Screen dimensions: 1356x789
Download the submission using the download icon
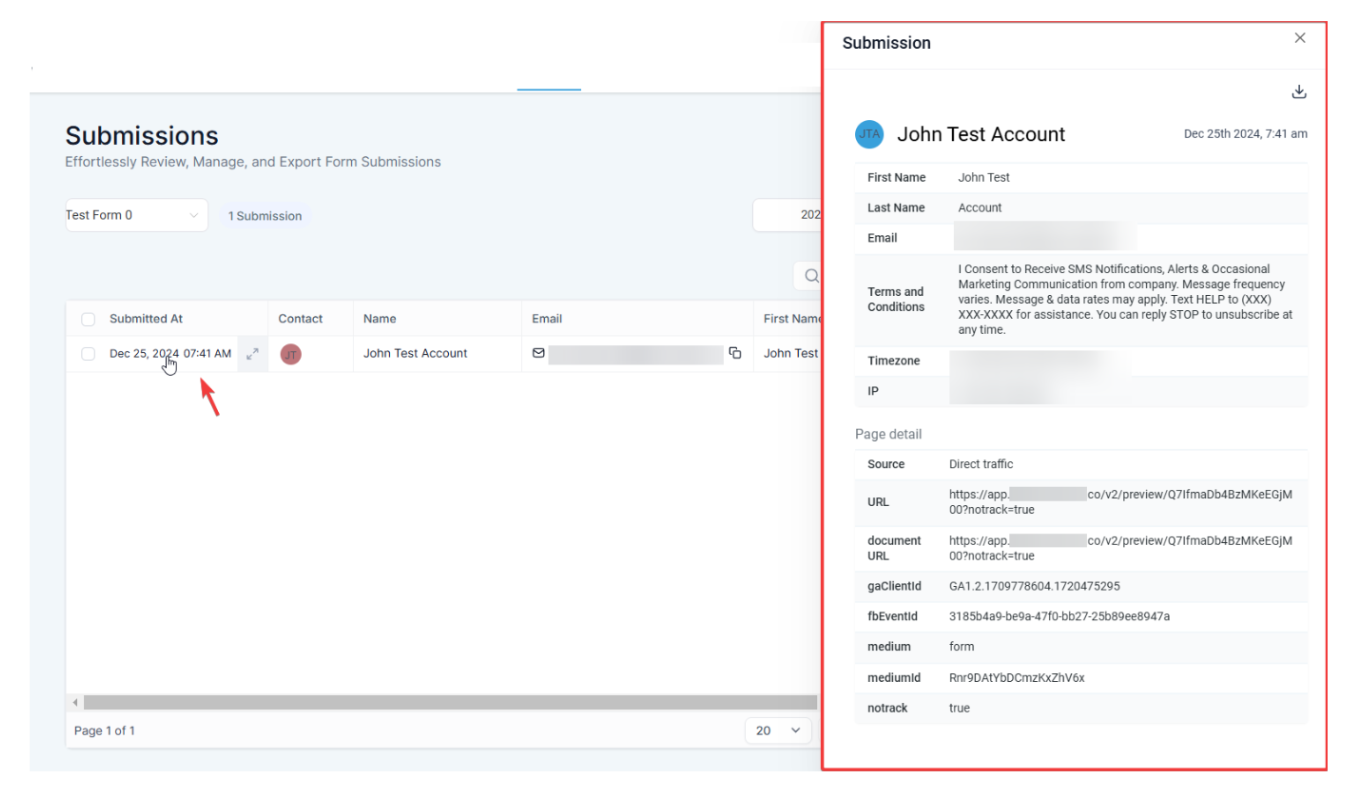(1299, 92)
